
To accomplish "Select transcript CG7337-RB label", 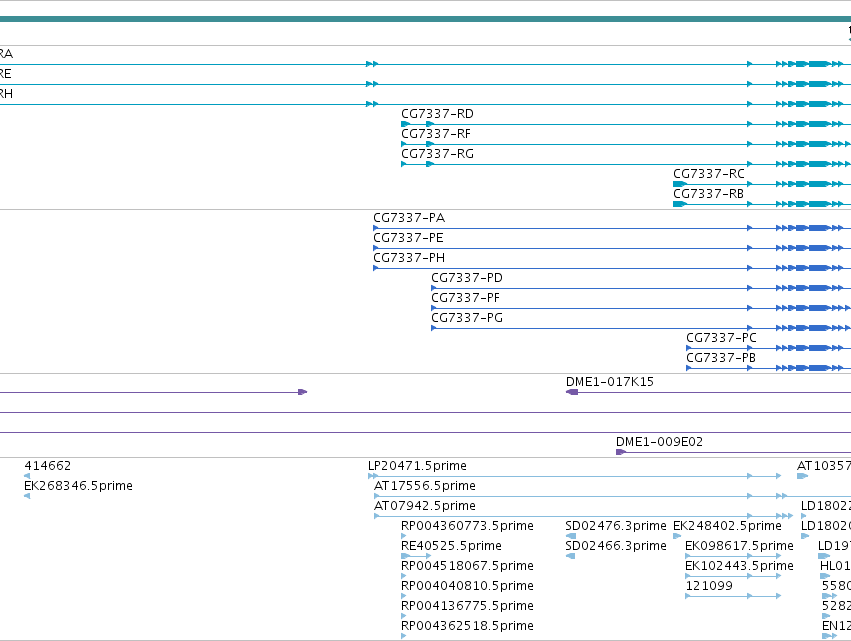I will (708, 194).
